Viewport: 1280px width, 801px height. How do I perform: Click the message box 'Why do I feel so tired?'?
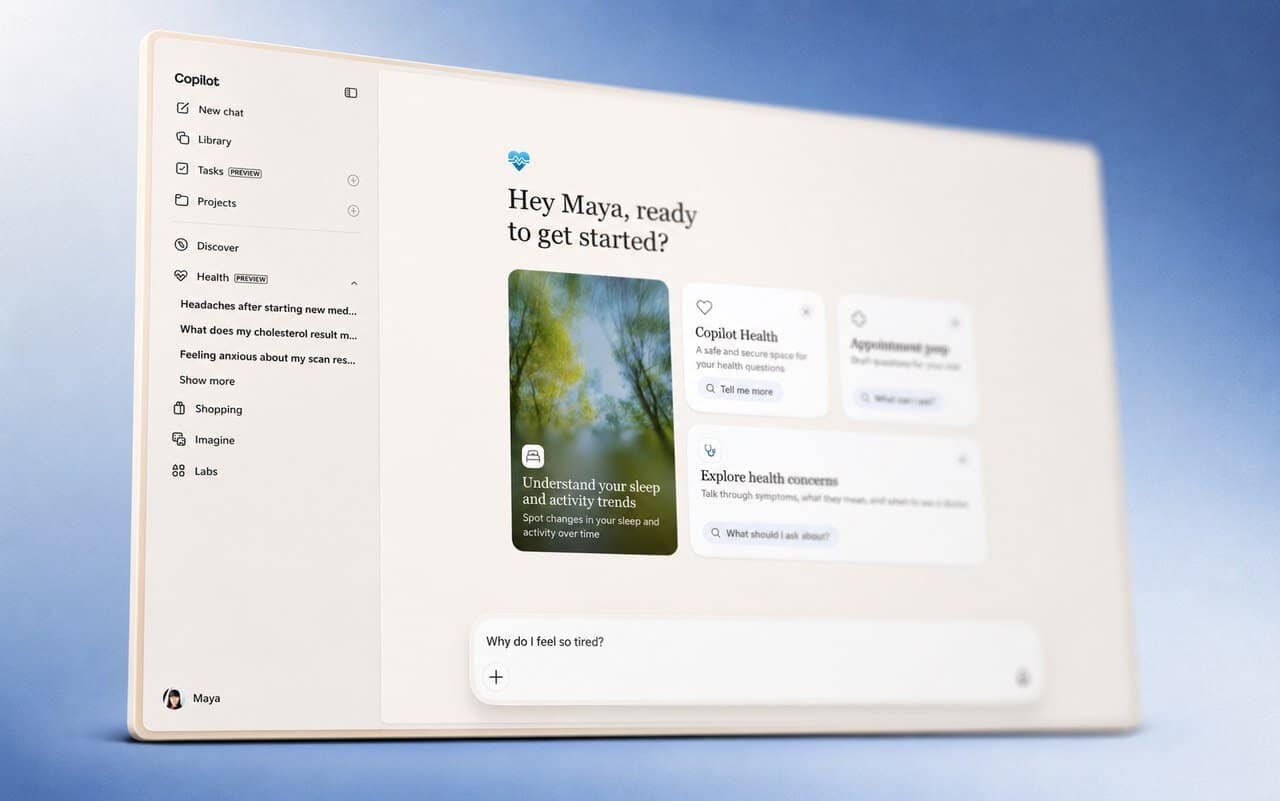pos(757,661)
